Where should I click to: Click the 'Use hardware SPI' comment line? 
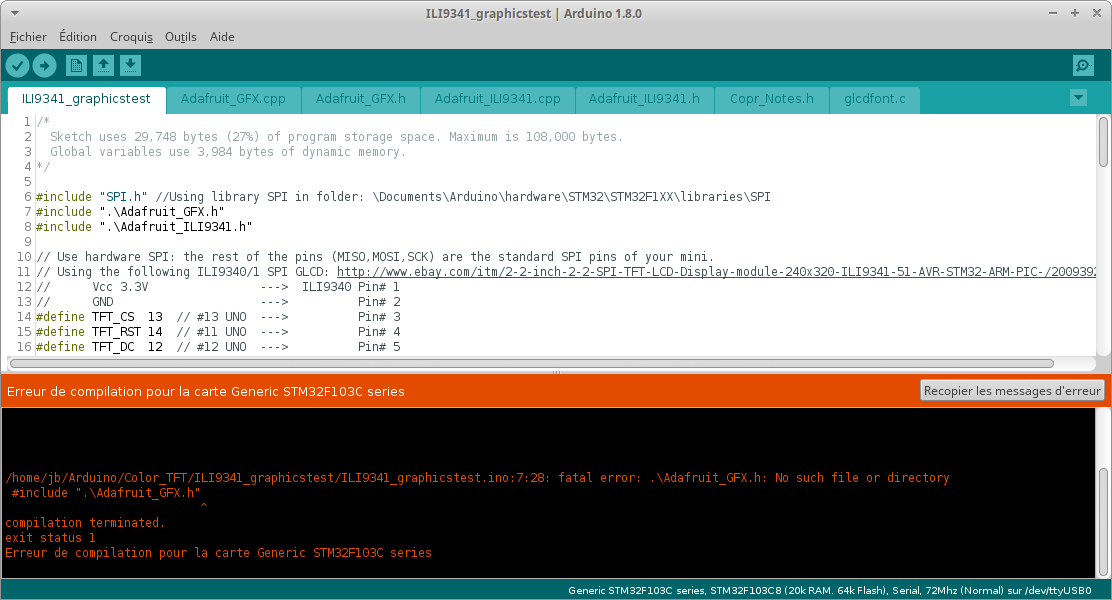click(375, 257)
